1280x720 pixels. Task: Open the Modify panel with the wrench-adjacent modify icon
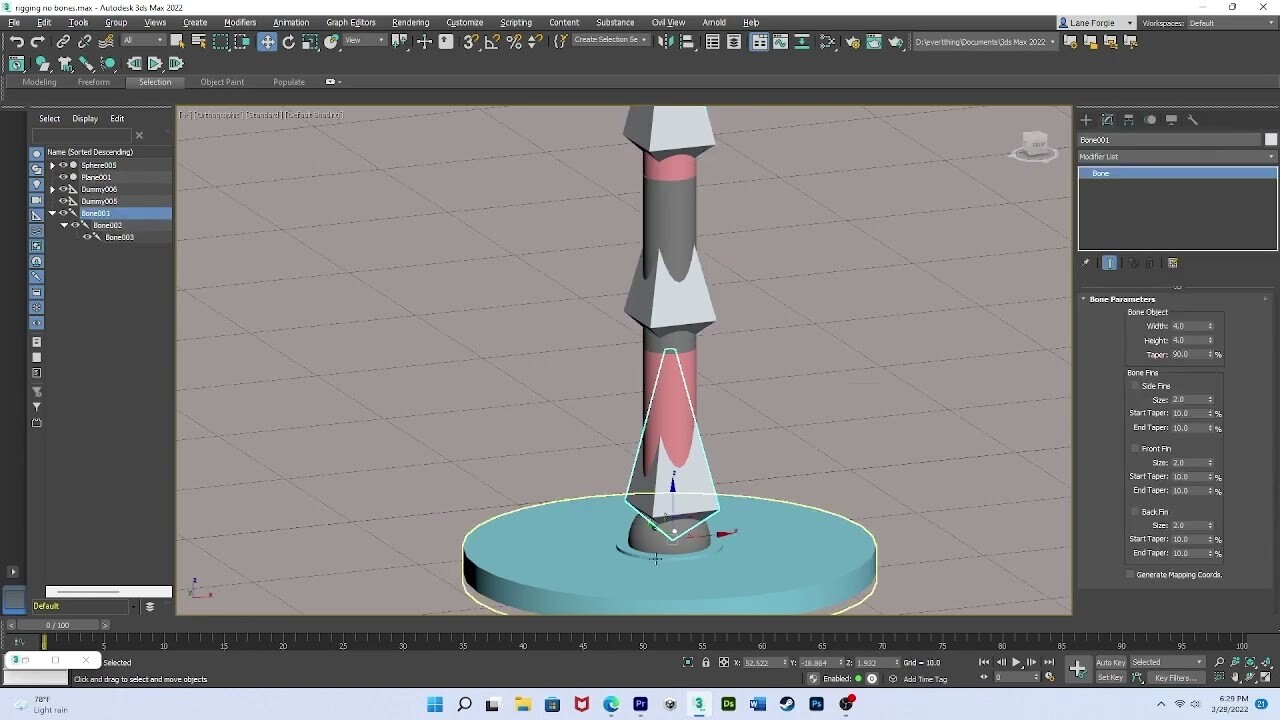(1107, 119)
